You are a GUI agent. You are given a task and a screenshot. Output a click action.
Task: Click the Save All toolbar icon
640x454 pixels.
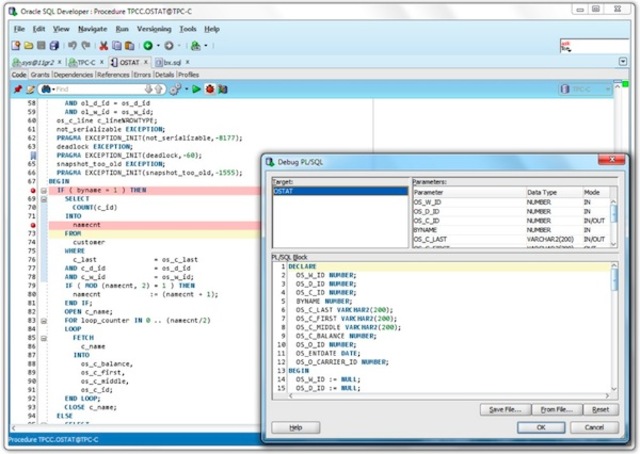coord(54,46)
